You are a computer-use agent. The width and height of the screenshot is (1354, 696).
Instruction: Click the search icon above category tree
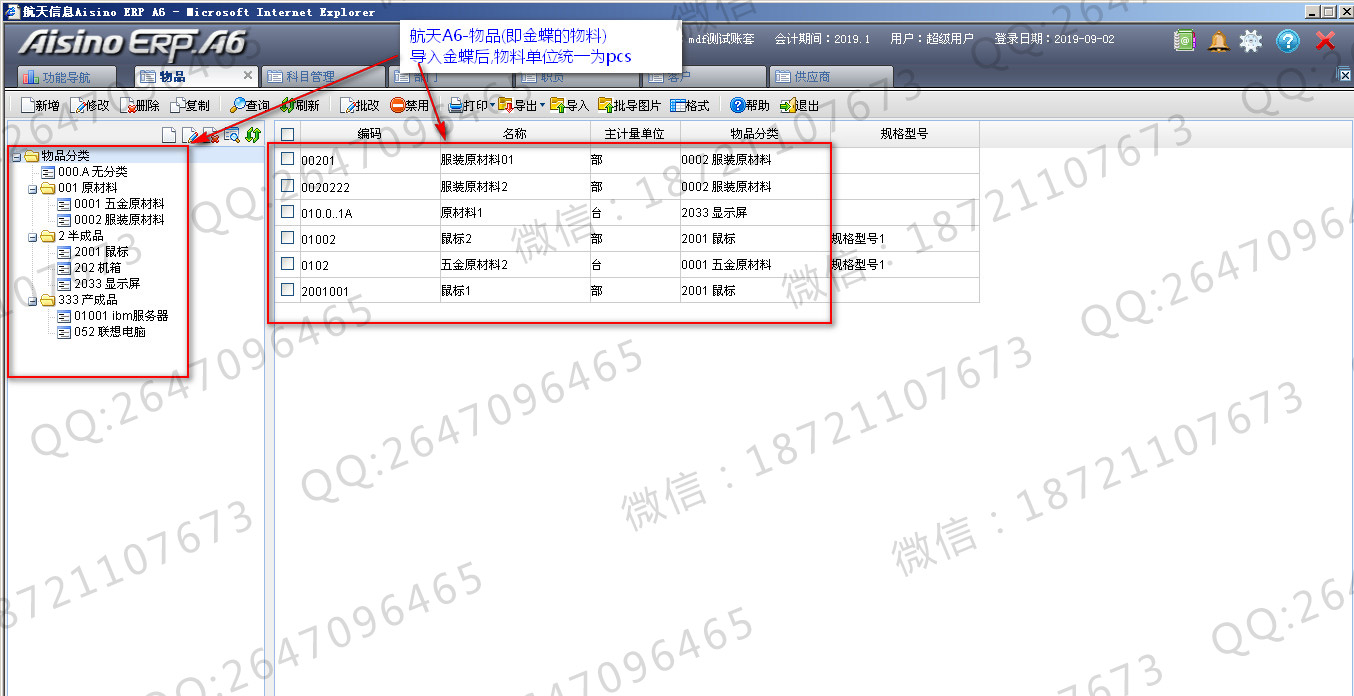(232, 135)
